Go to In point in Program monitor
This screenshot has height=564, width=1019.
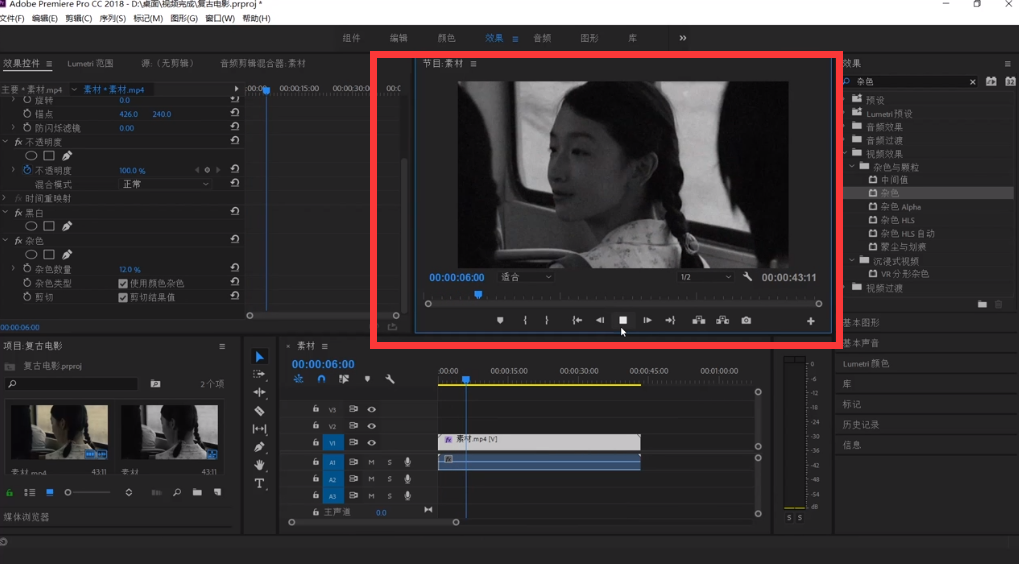pos(576,320)
